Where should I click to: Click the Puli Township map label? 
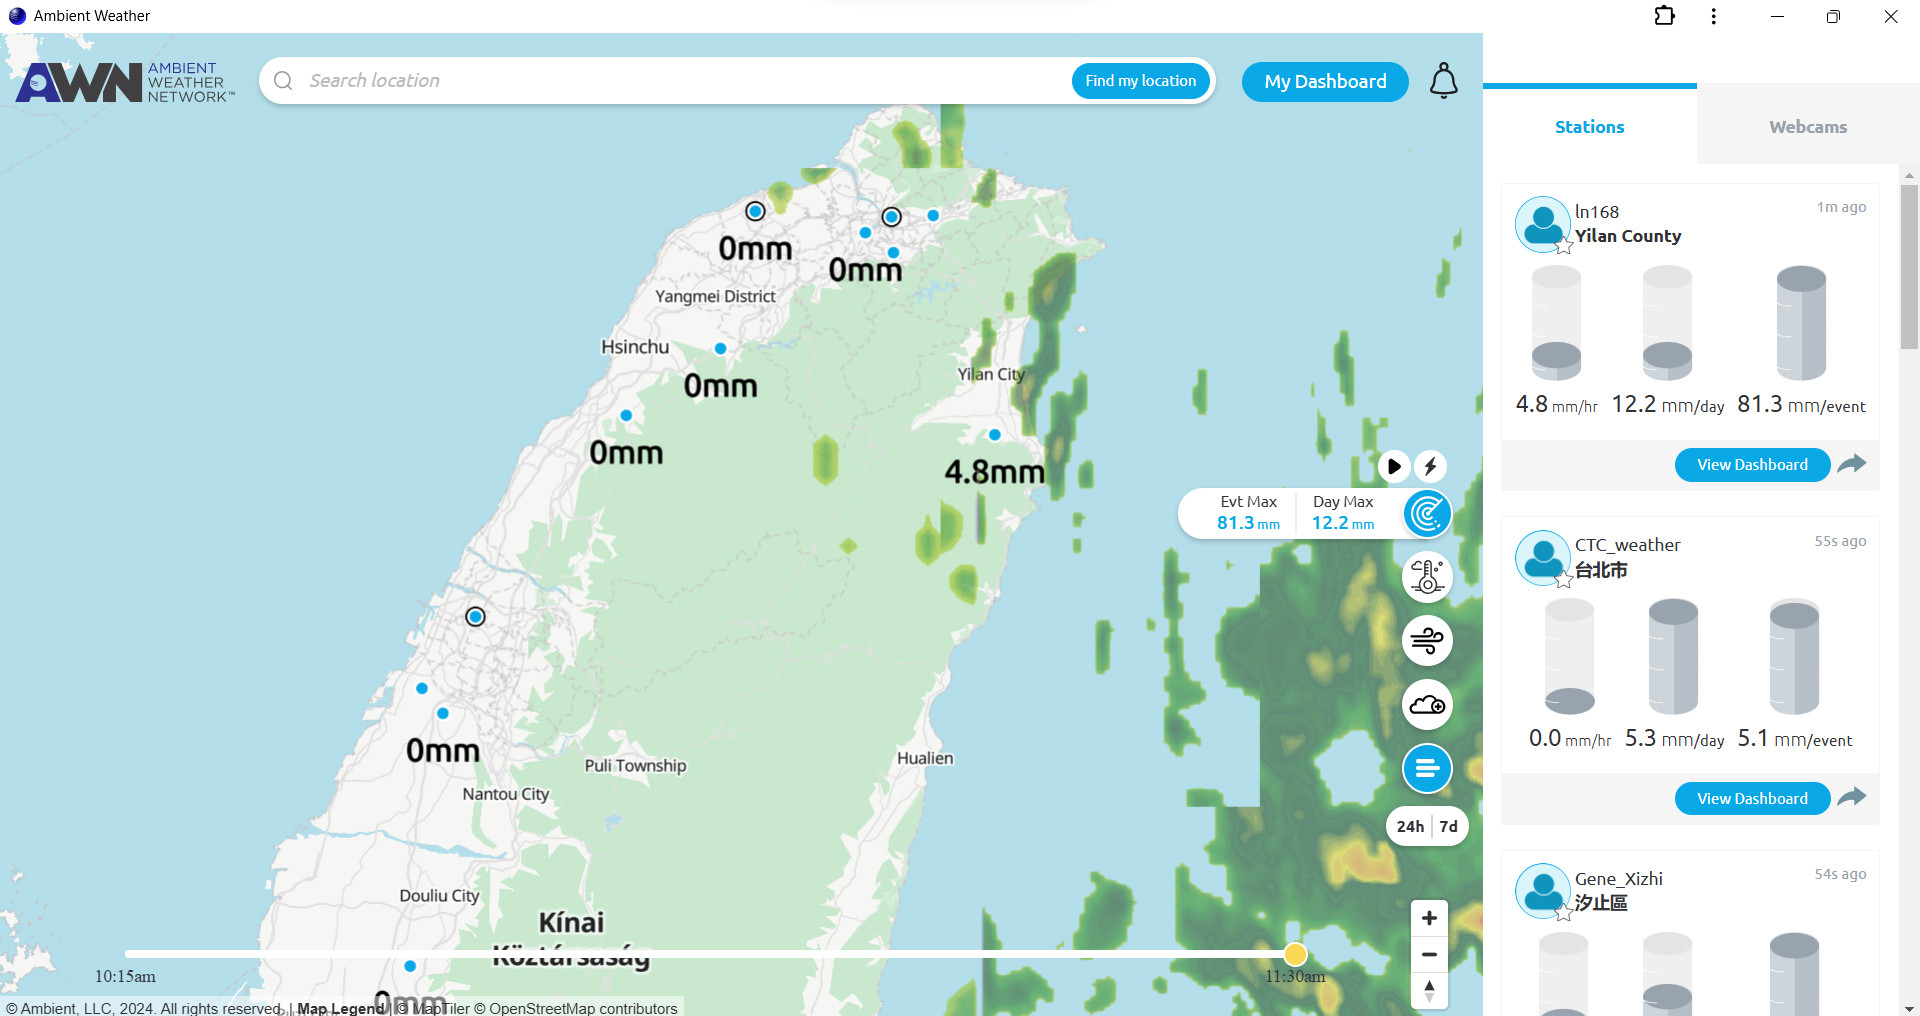click(635, 765)
